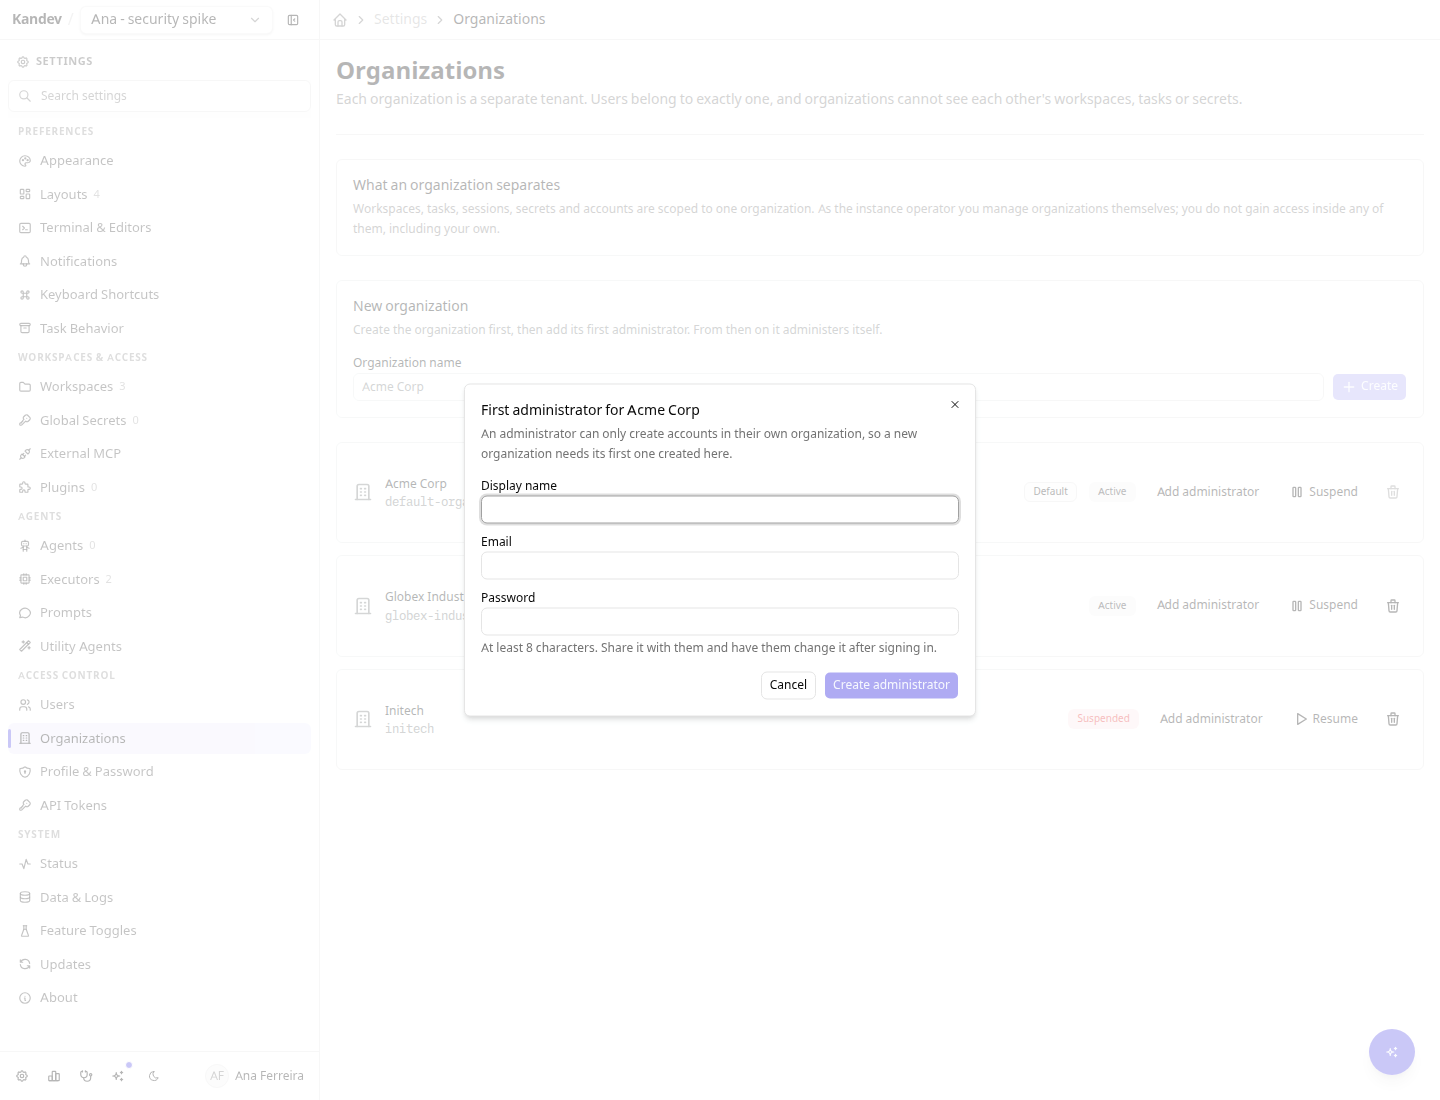Screen dimensions: 1440x1100
Task: Open the floating AI assistant button
Action: click(x=1392, y=1052)
